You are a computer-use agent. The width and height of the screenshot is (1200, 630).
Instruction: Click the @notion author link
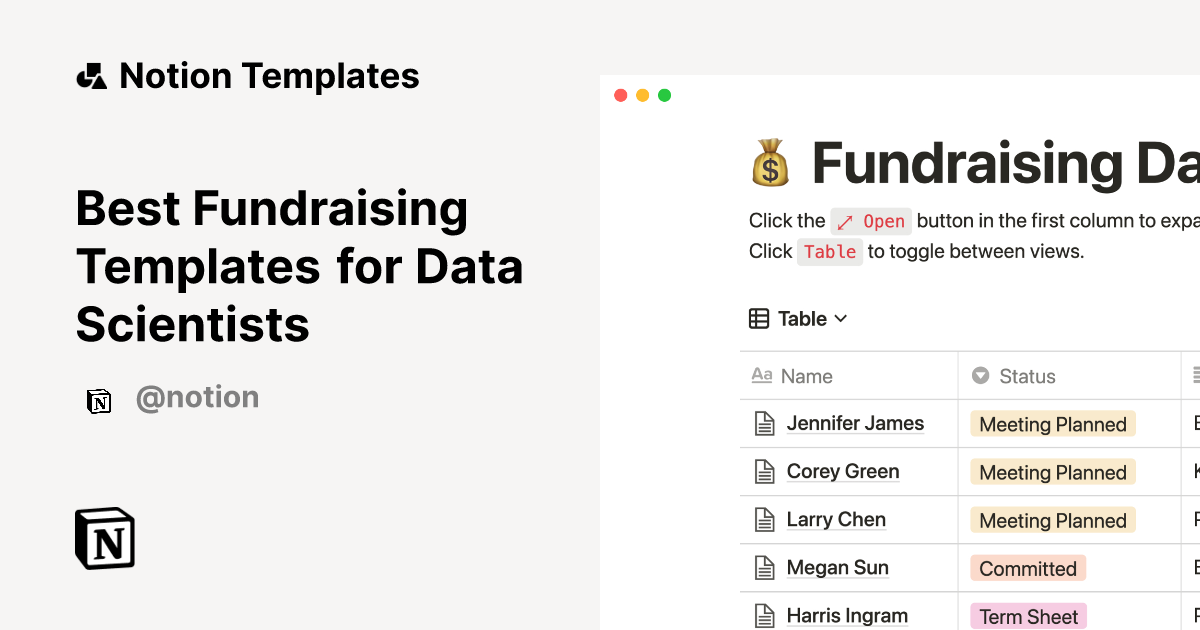[x=197, y=398]
